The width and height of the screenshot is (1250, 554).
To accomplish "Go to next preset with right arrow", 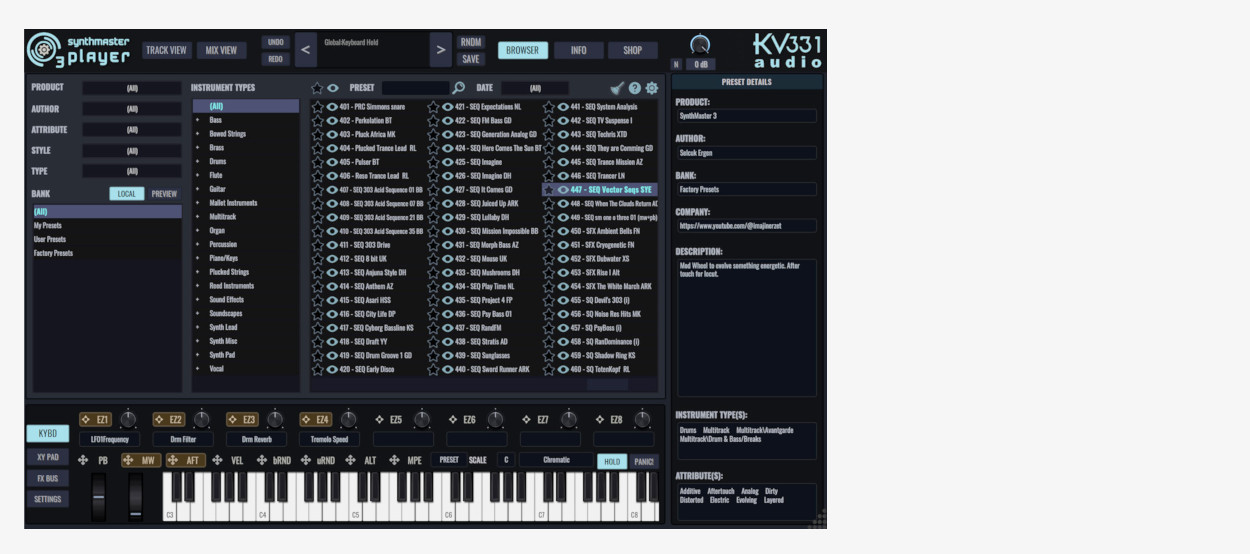I will (x=441, y=50).
